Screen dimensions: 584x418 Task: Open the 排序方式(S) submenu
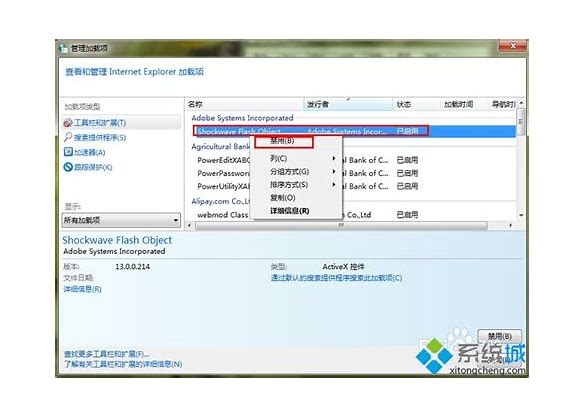(x=296, y=185)
